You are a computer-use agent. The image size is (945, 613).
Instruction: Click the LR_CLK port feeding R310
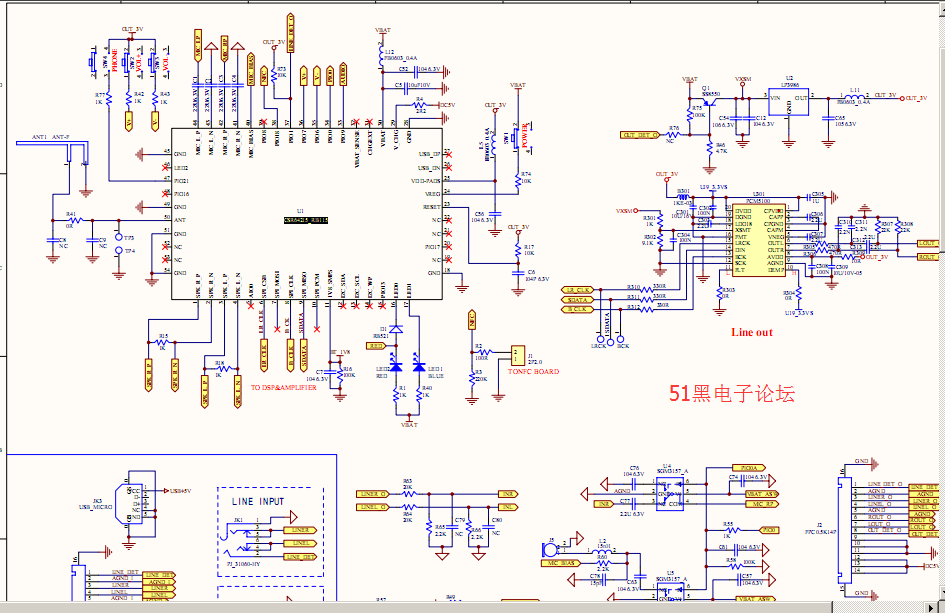coord(577,290)
